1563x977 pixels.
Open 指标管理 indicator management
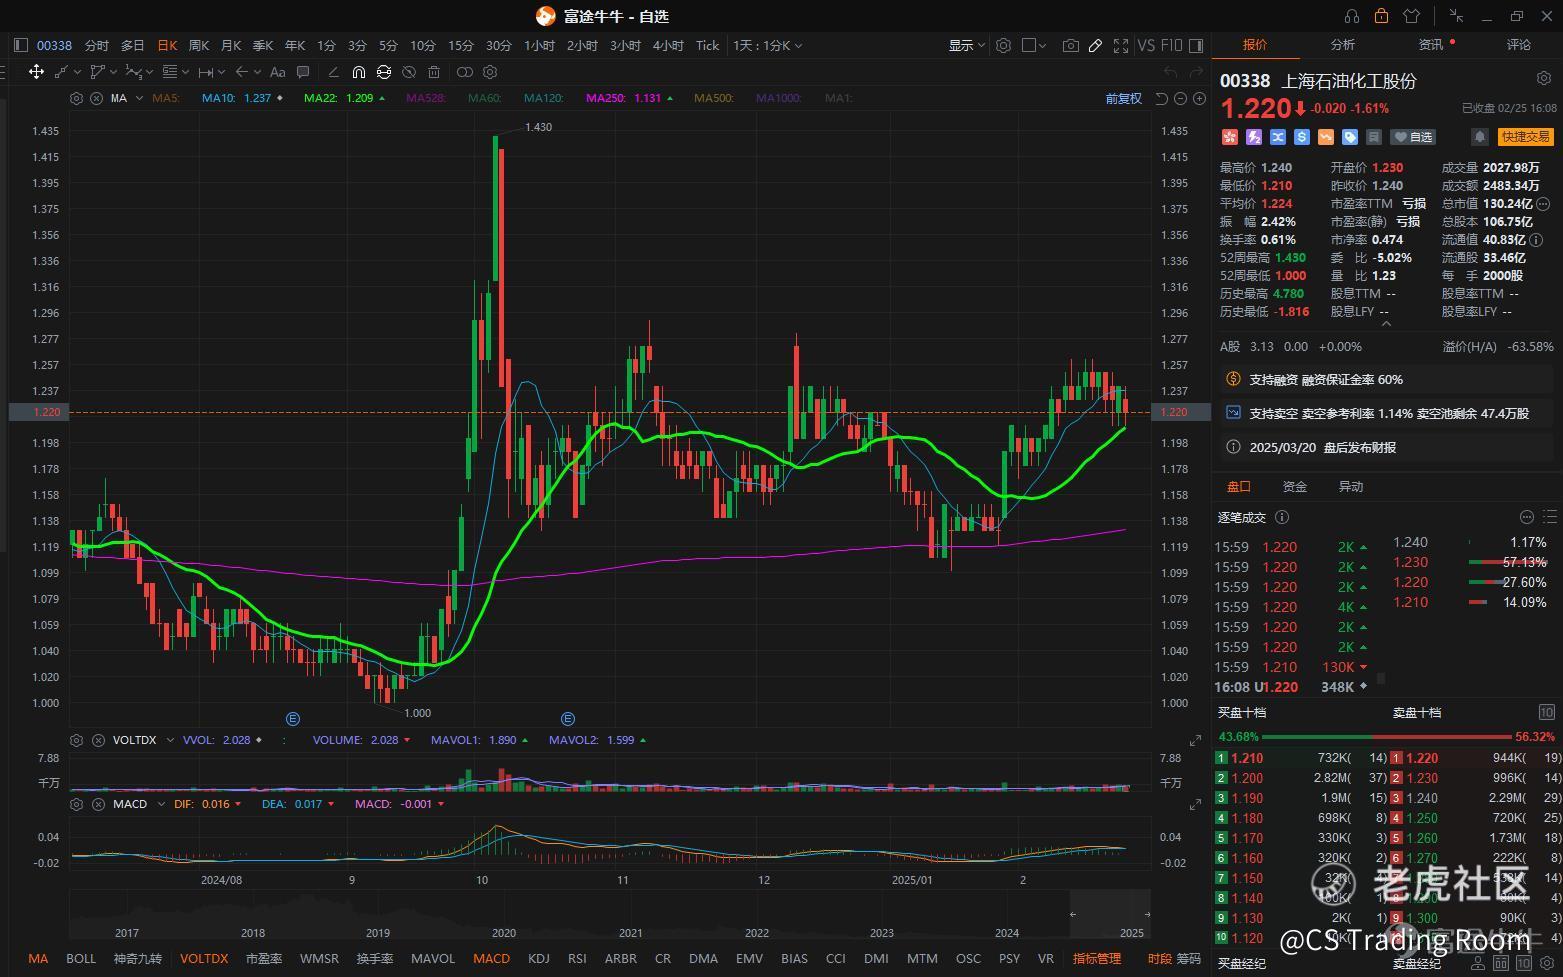[x=1097, y=958]
